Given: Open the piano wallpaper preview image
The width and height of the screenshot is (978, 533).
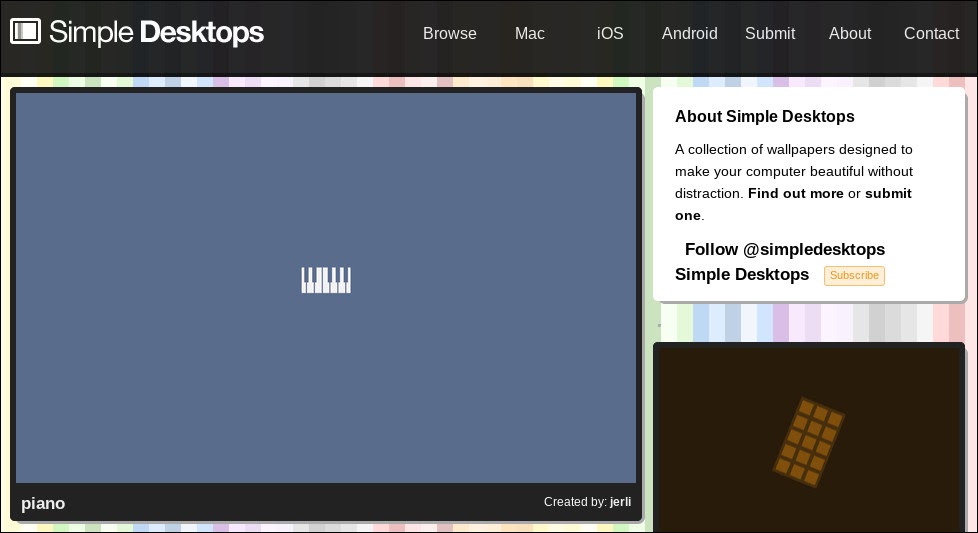Looking at the screenshot, I should 326,287.
